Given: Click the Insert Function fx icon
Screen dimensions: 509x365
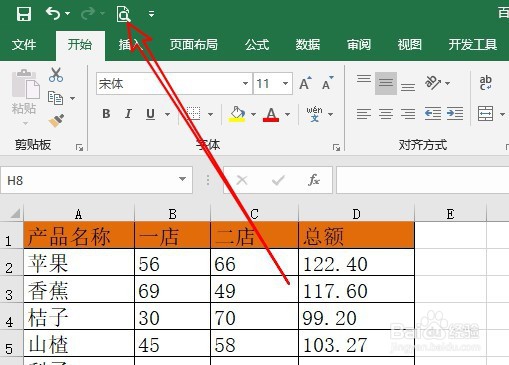Looking at the screenshot, I should click(314, 180).
